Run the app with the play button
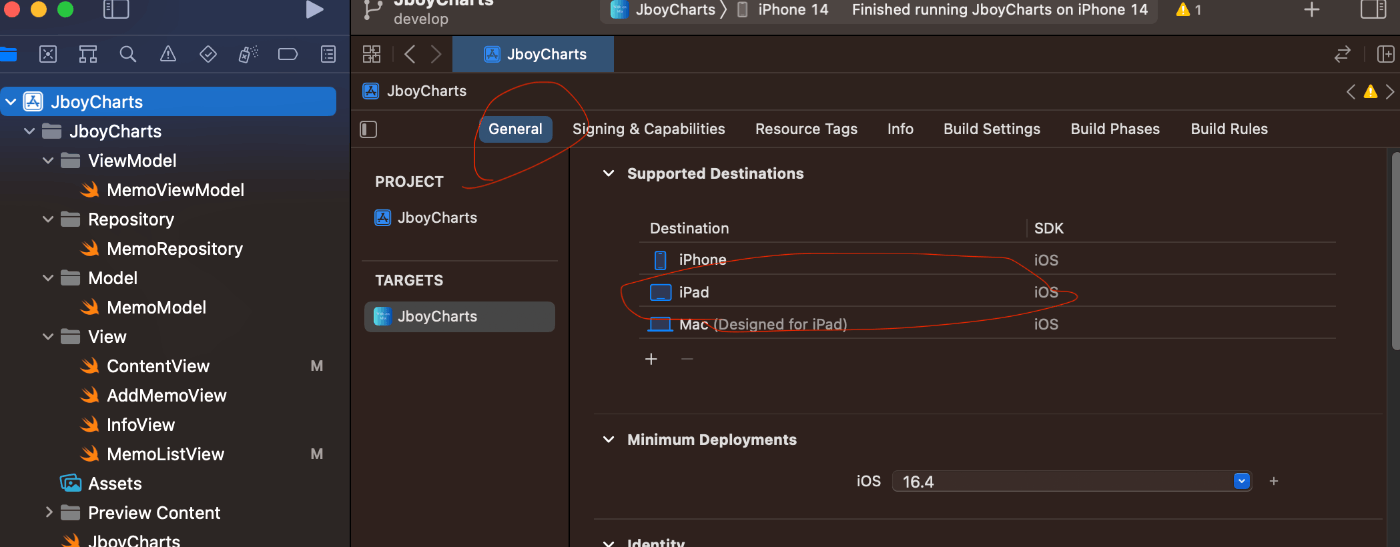 point(314,10)
